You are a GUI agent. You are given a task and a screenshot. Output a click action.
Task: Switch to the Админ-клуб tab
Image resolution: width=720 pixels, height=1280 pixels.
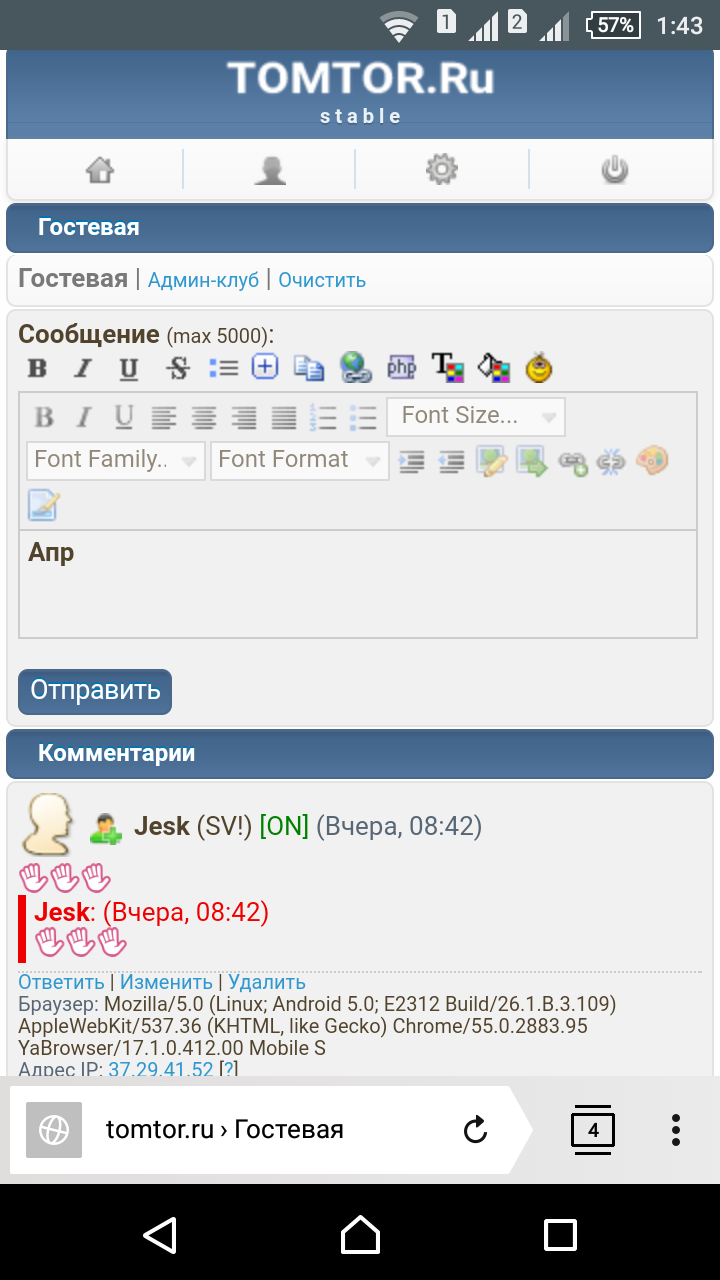pyautogui.click(x=203, y=280)
